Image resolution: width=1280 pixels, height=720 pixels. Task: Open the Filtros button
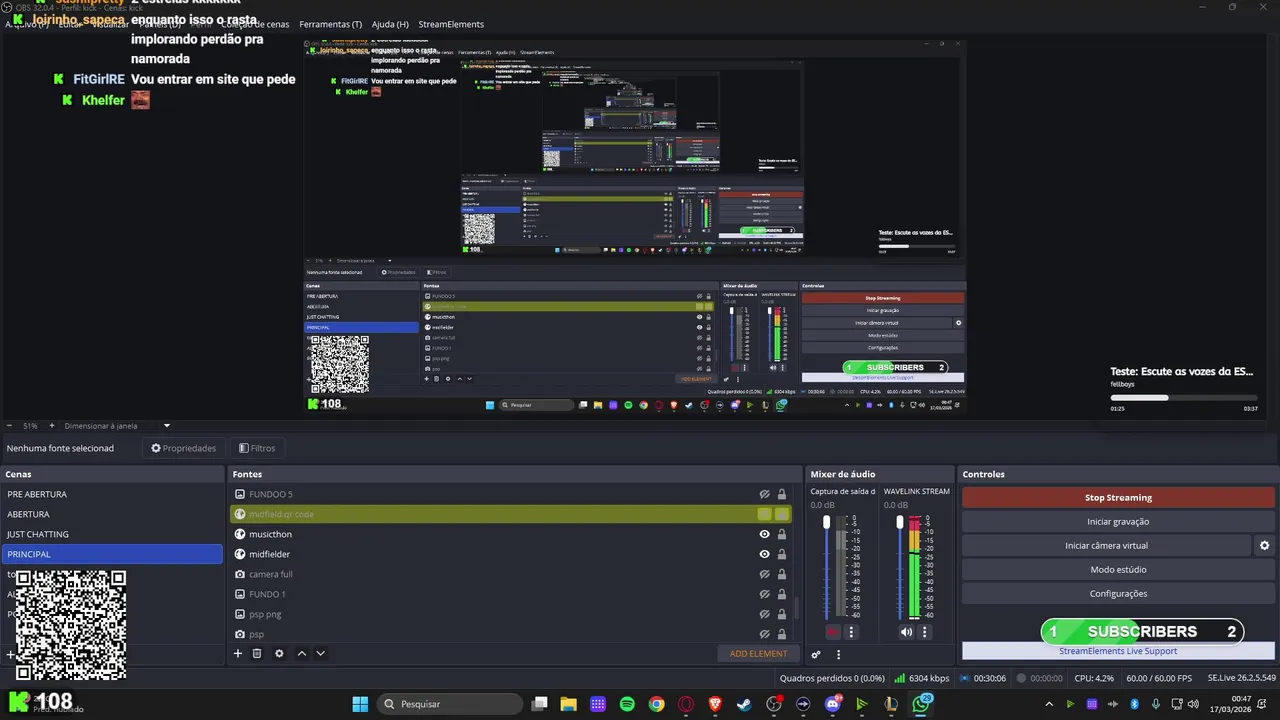(257, 448)
